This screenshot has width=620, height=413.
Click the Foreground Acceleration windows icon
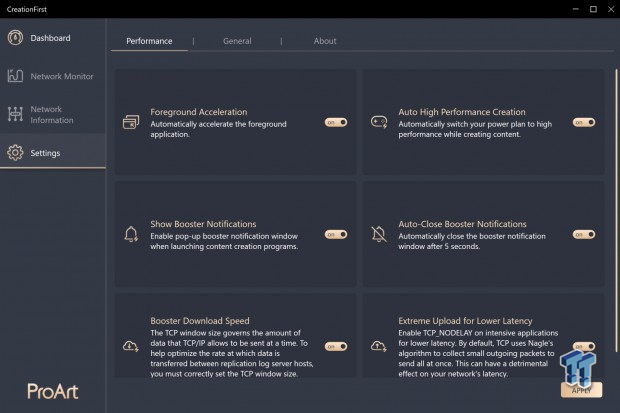point(131,122)
